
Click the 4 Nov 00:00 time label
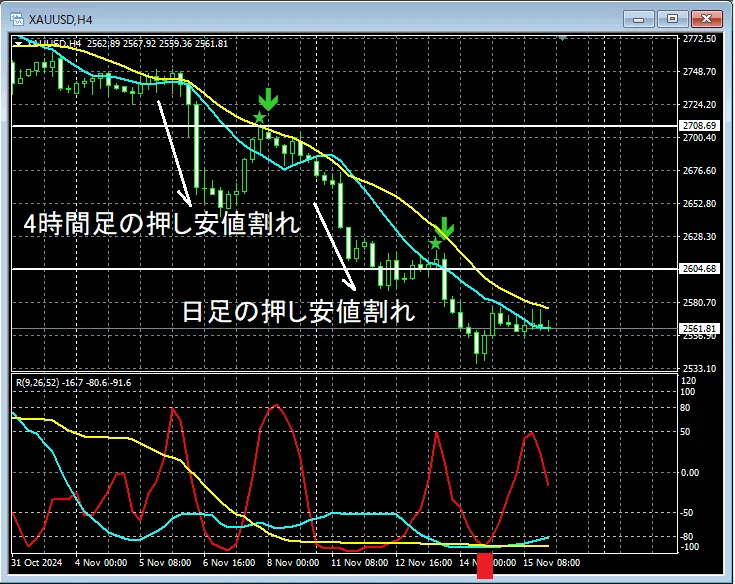coord(100,562)
